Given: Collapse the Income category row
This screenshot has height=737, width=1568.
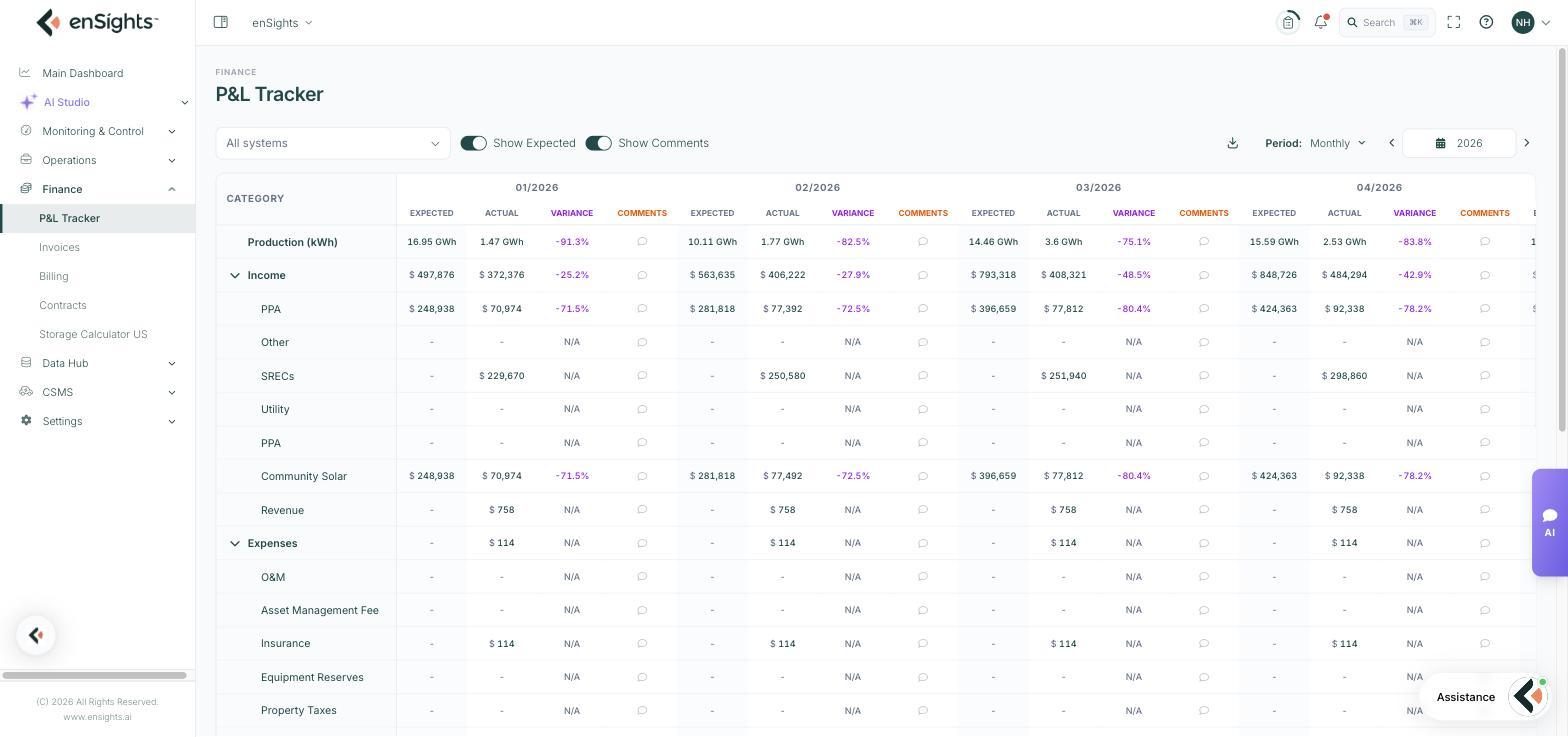Looking at the screenshot, I should click(235, 275).
